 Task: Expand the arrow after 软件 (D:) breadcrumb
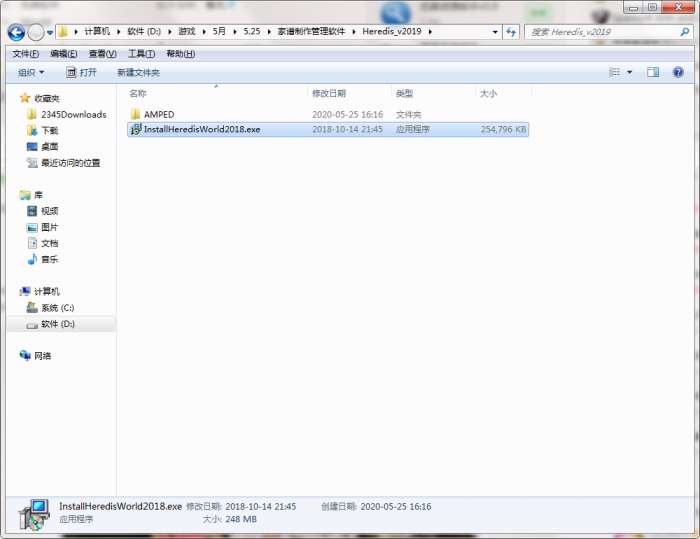pos(170,32)
